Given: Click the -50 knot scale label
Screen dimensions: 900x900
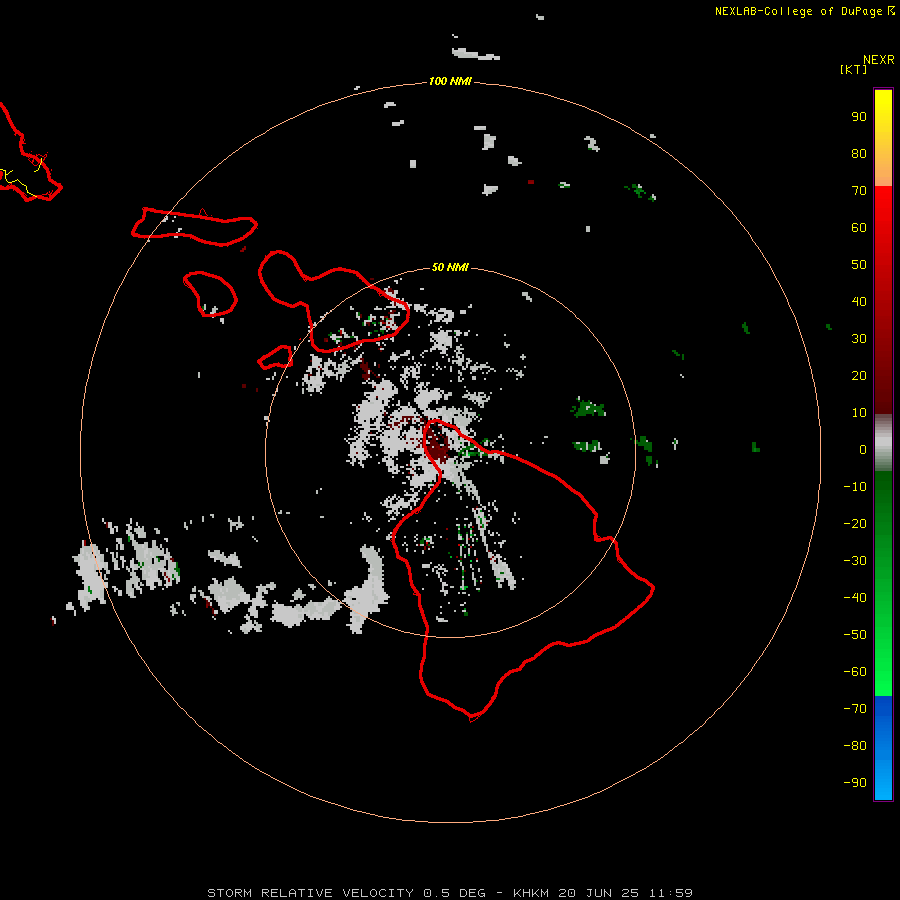Looking at the screenshot, I should (x=855, y=635).
